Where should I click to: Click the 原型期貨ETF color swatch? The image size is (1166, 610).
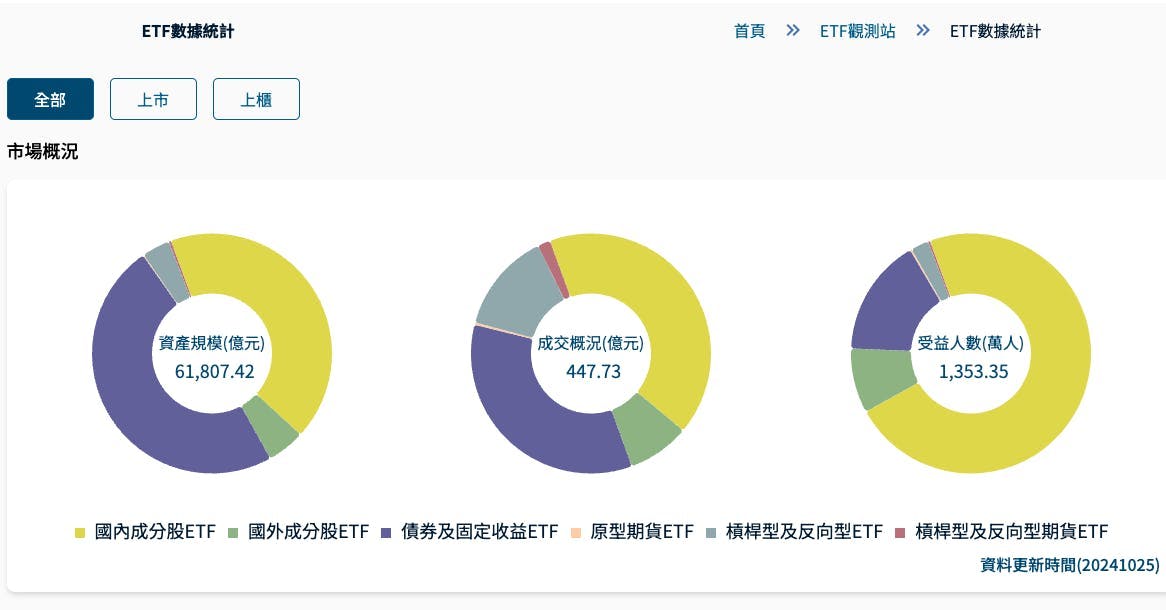pos(576,532)
